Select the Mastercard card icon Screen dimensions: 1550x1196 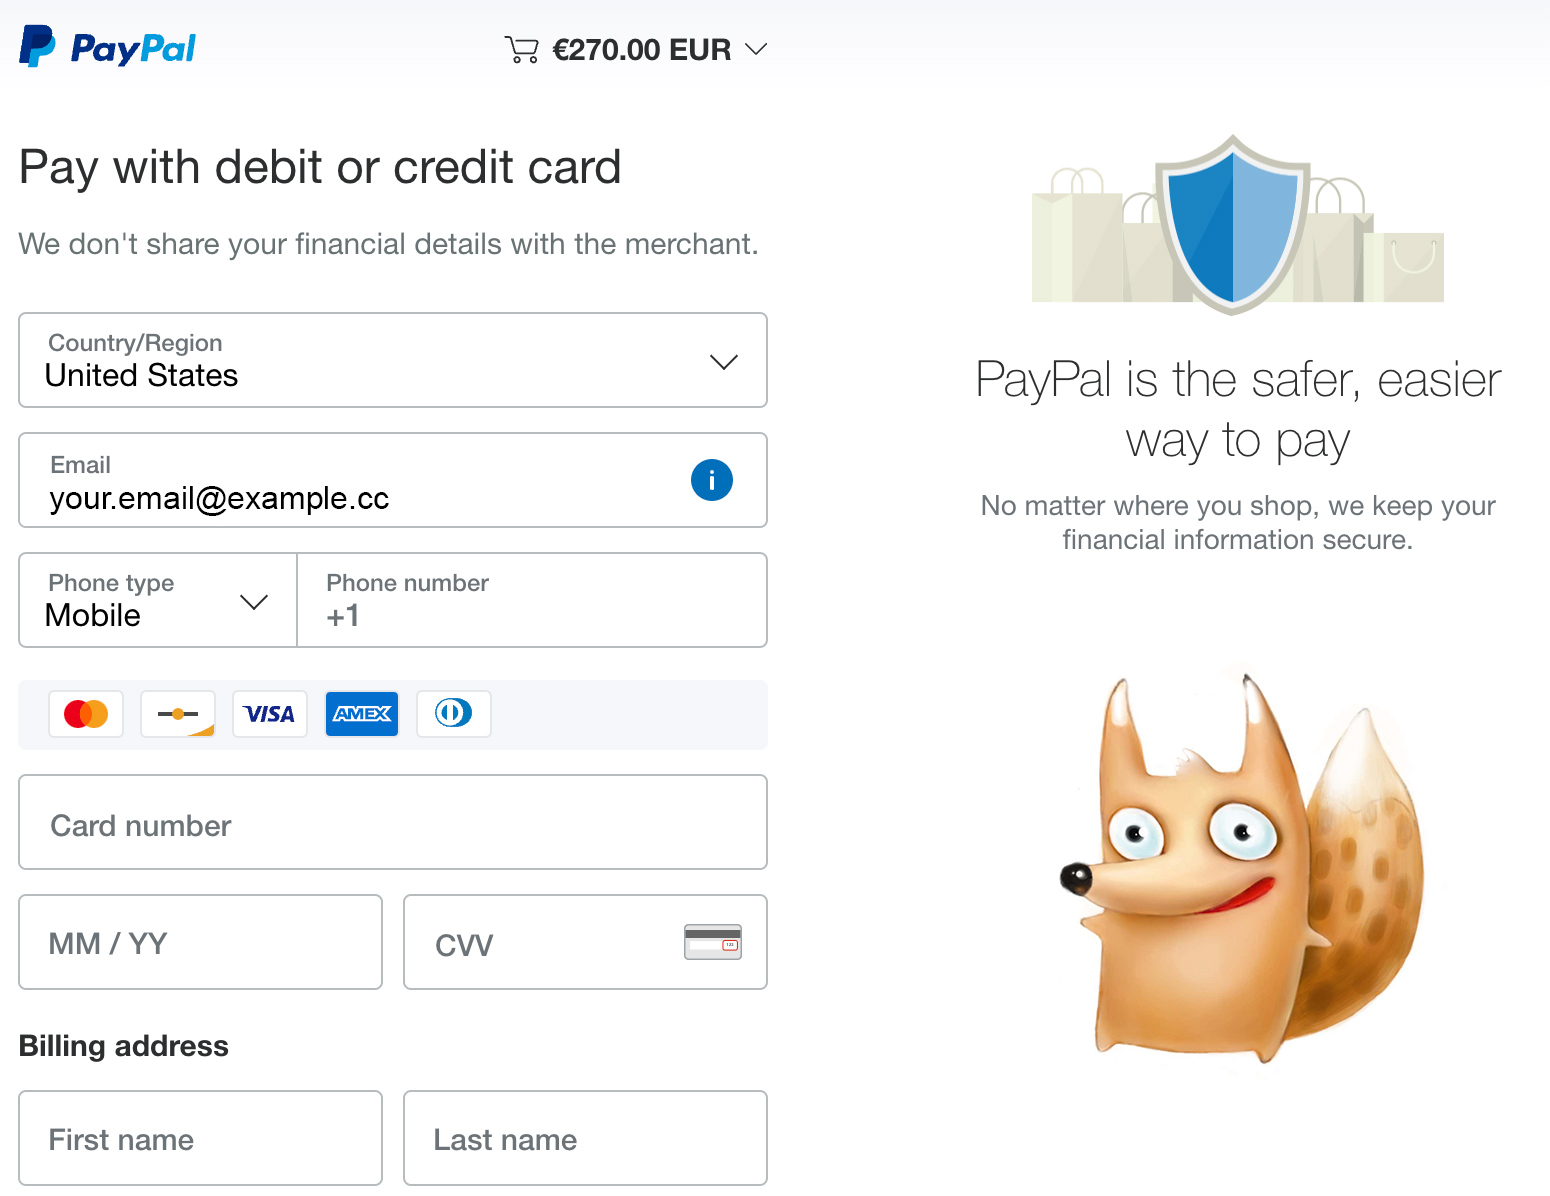(x=86, y=714)
